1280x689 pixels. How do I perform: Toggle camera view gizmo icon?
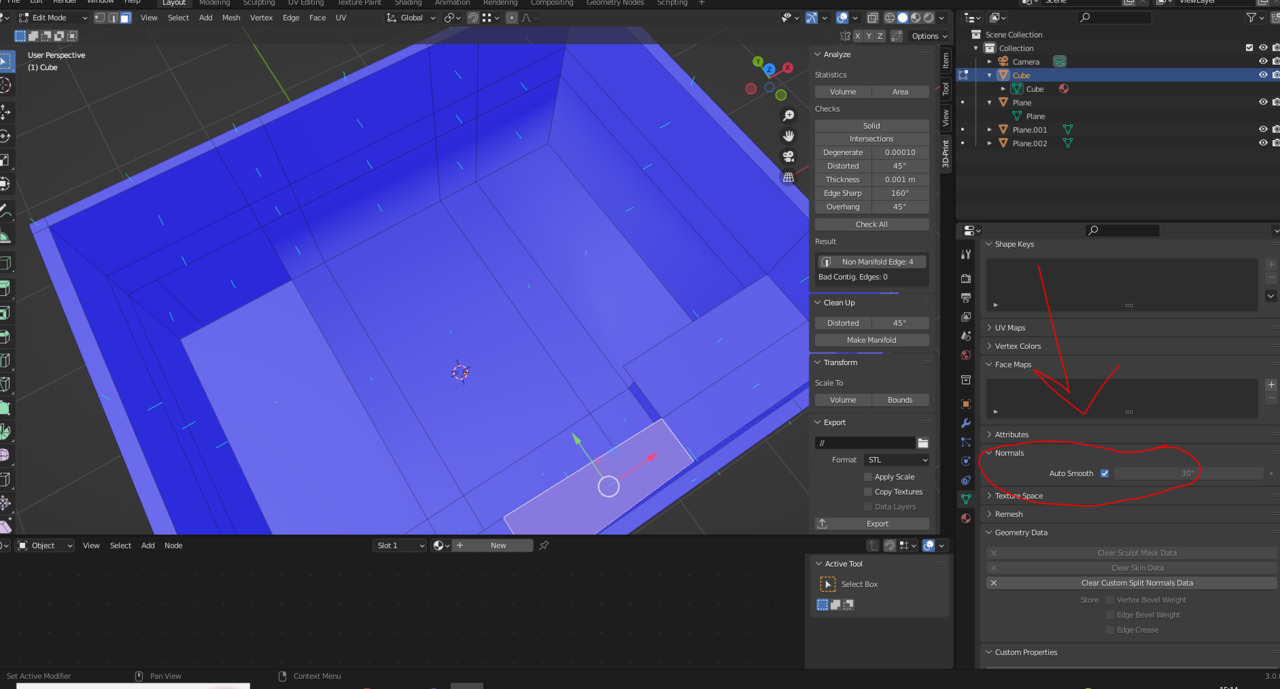coord(789,156)
